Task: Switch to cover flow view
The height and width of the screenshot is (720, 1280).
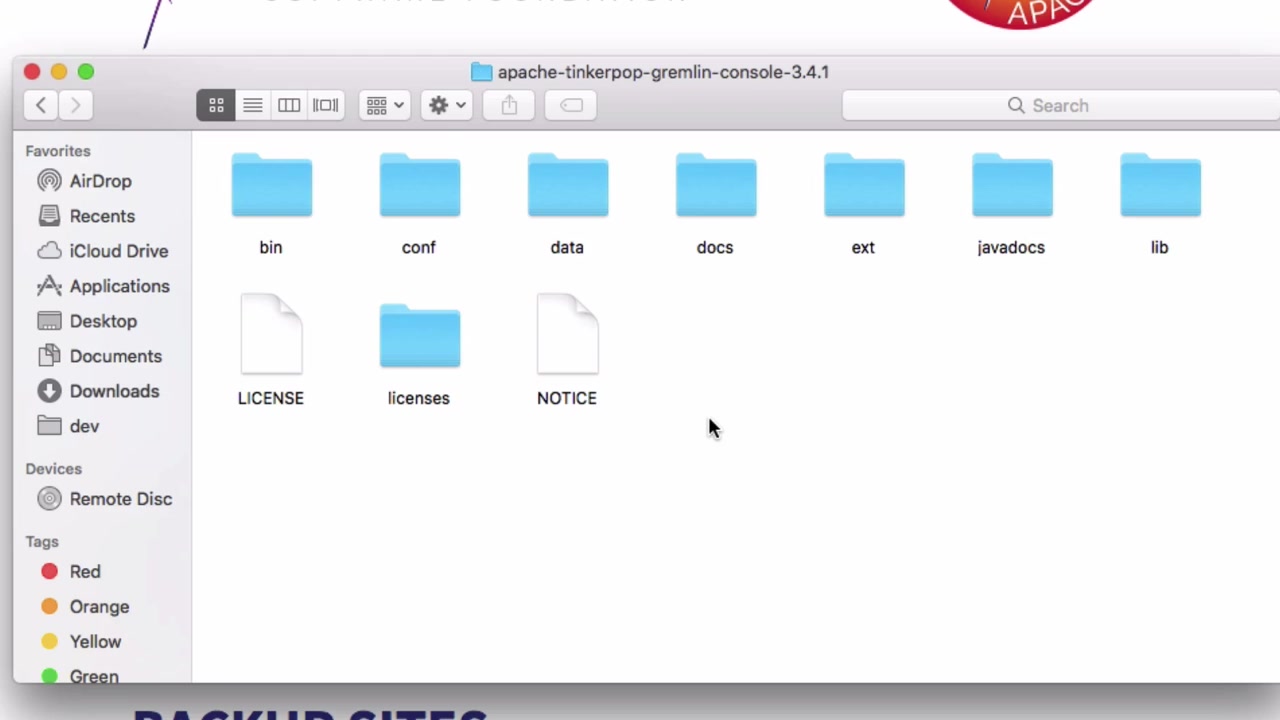Action: pos(325,105)
